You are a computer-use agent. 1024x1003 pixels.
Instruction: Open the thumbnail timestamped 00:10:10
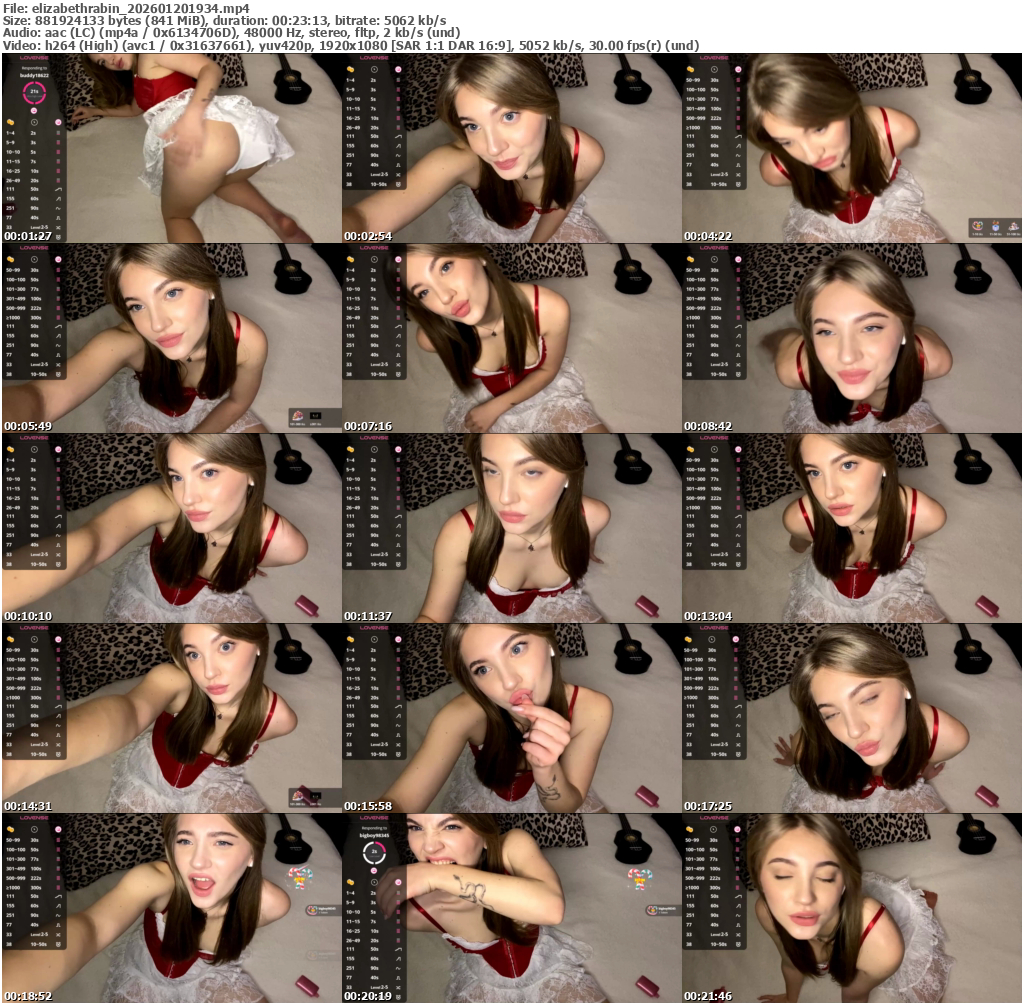[171, 528]
